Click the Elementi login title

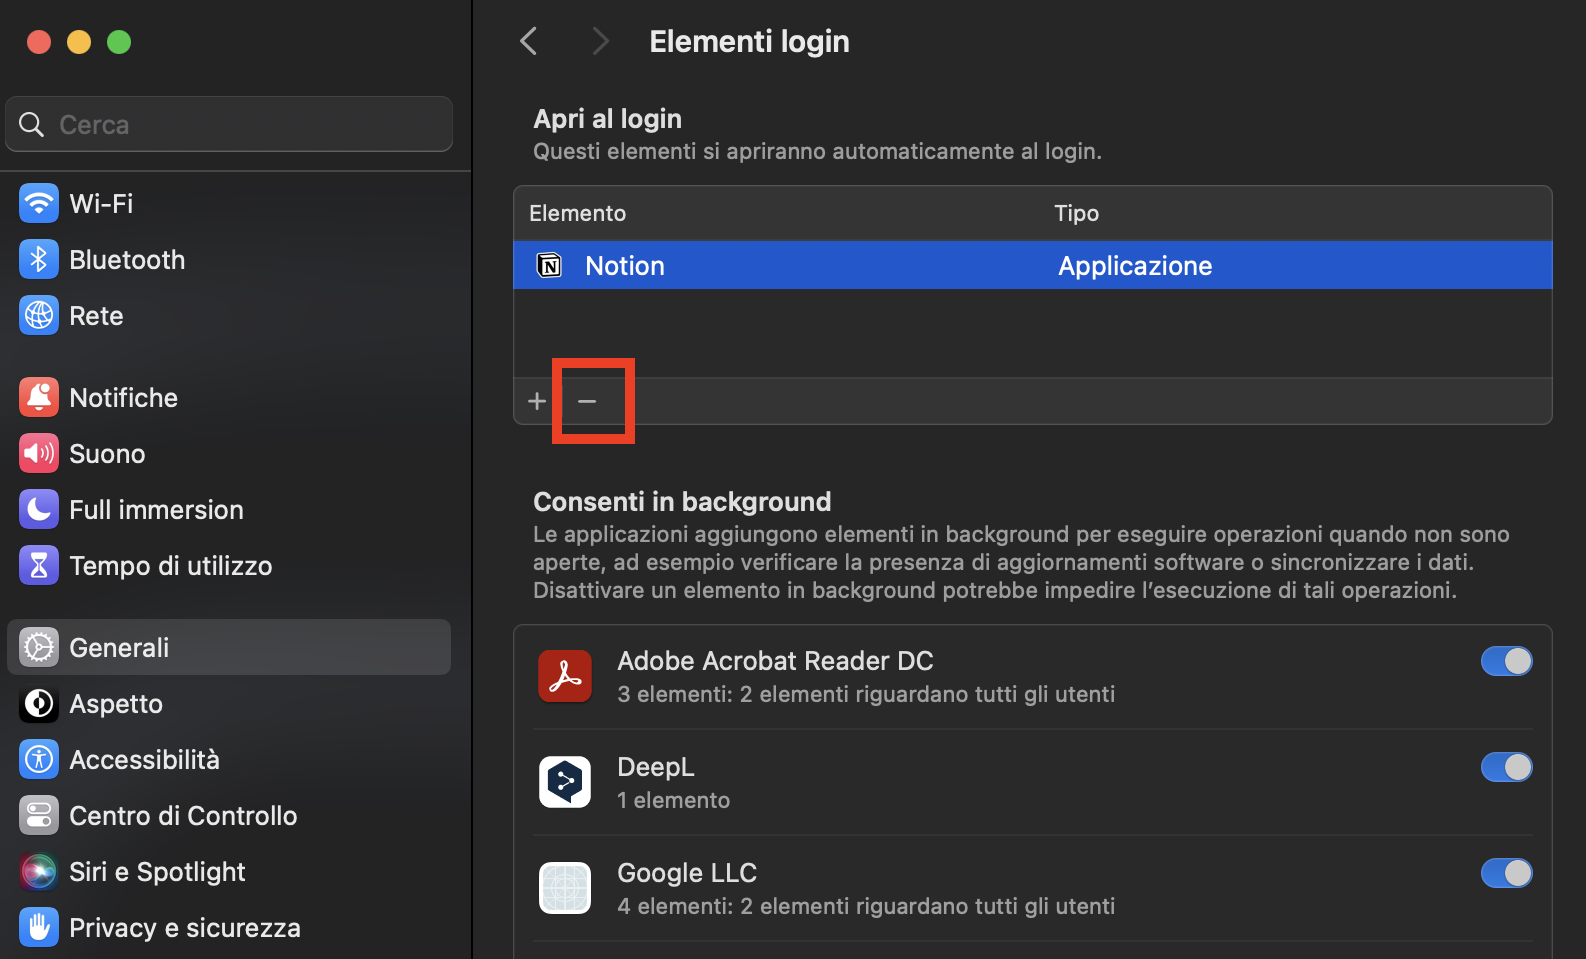(749, 41)
